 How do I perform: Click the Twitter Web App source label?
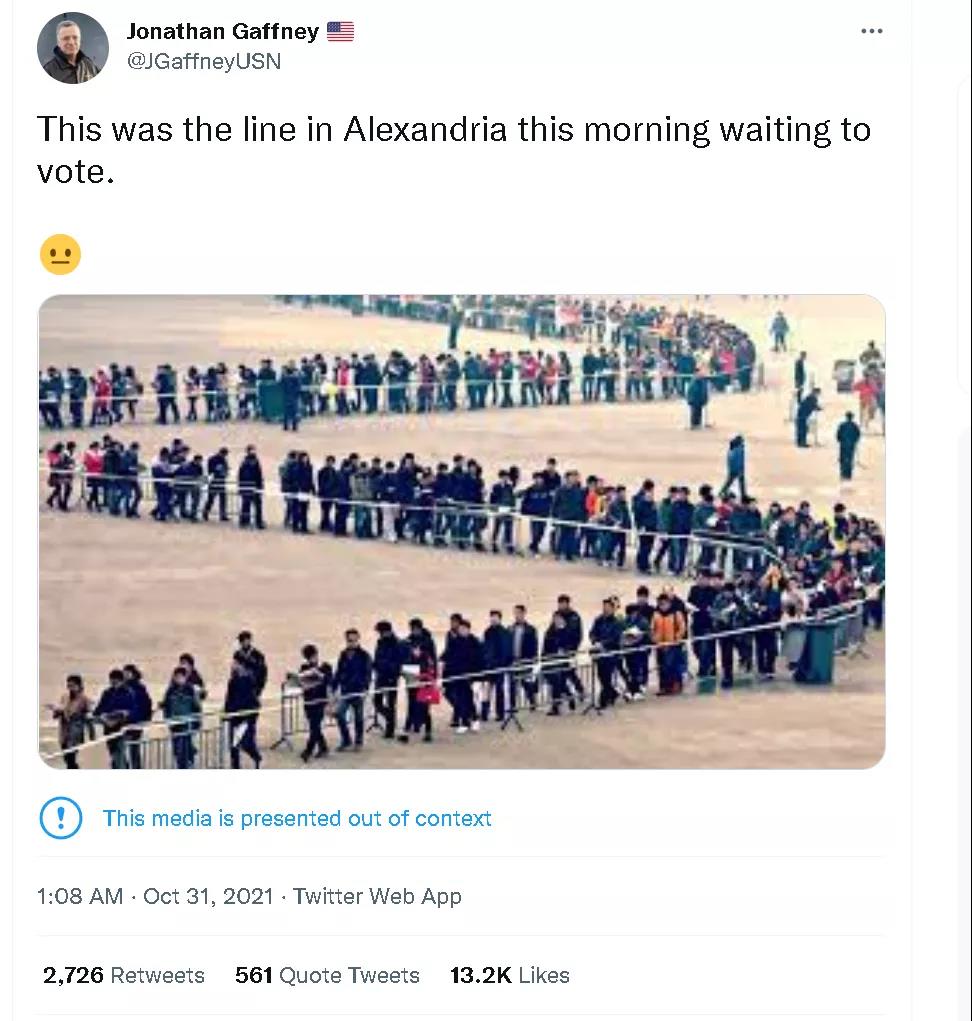tap(377, 896)
